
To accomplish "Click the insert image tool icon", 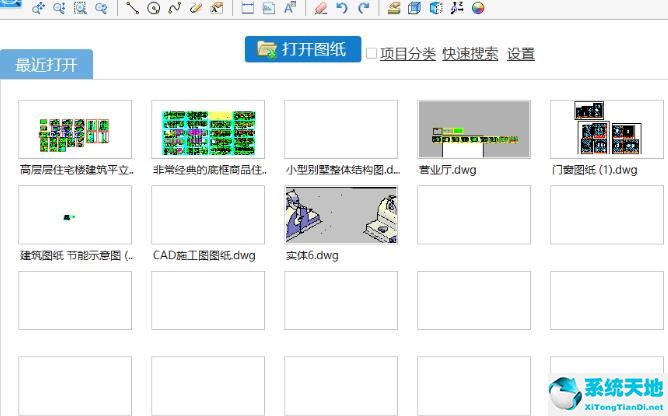I will pyautogui.click(x=268, y=8).
